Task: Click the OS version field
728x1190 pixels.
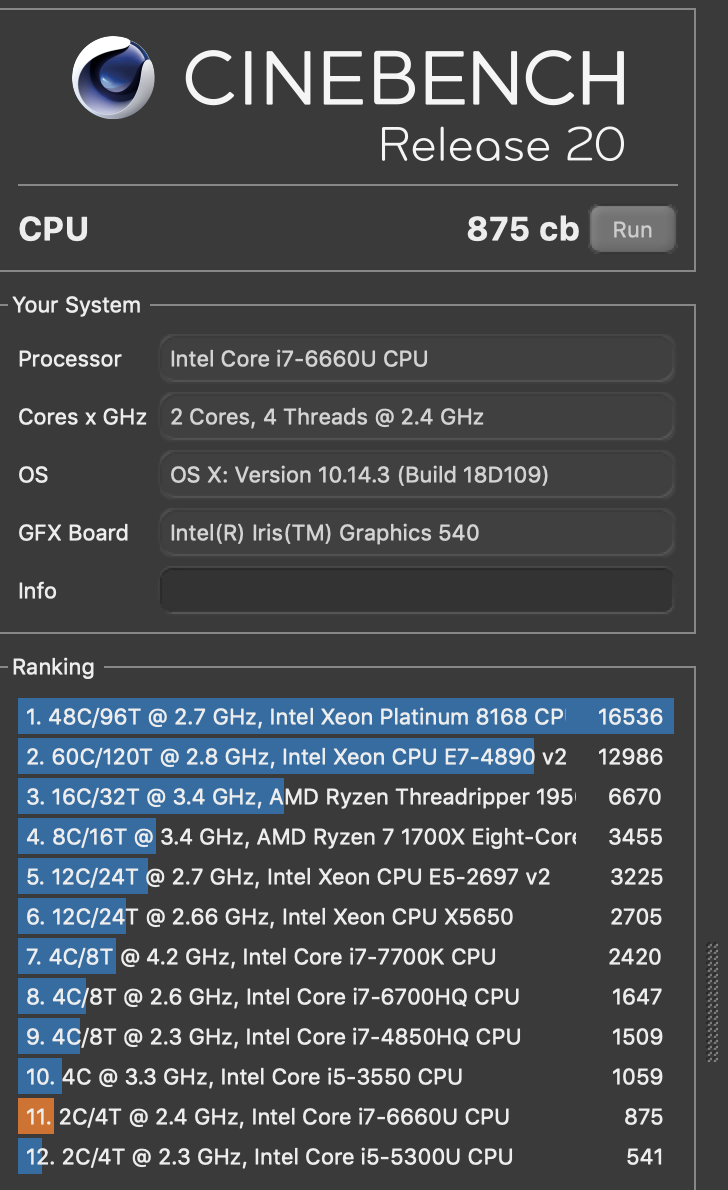Action: point(417,475)
